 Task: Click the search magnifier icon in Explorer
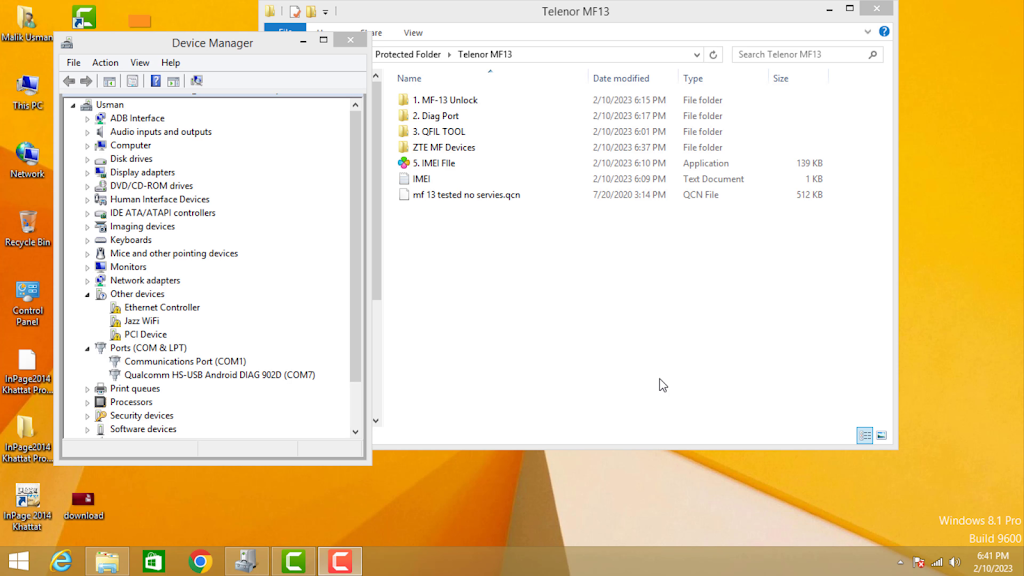click(872, 55)
